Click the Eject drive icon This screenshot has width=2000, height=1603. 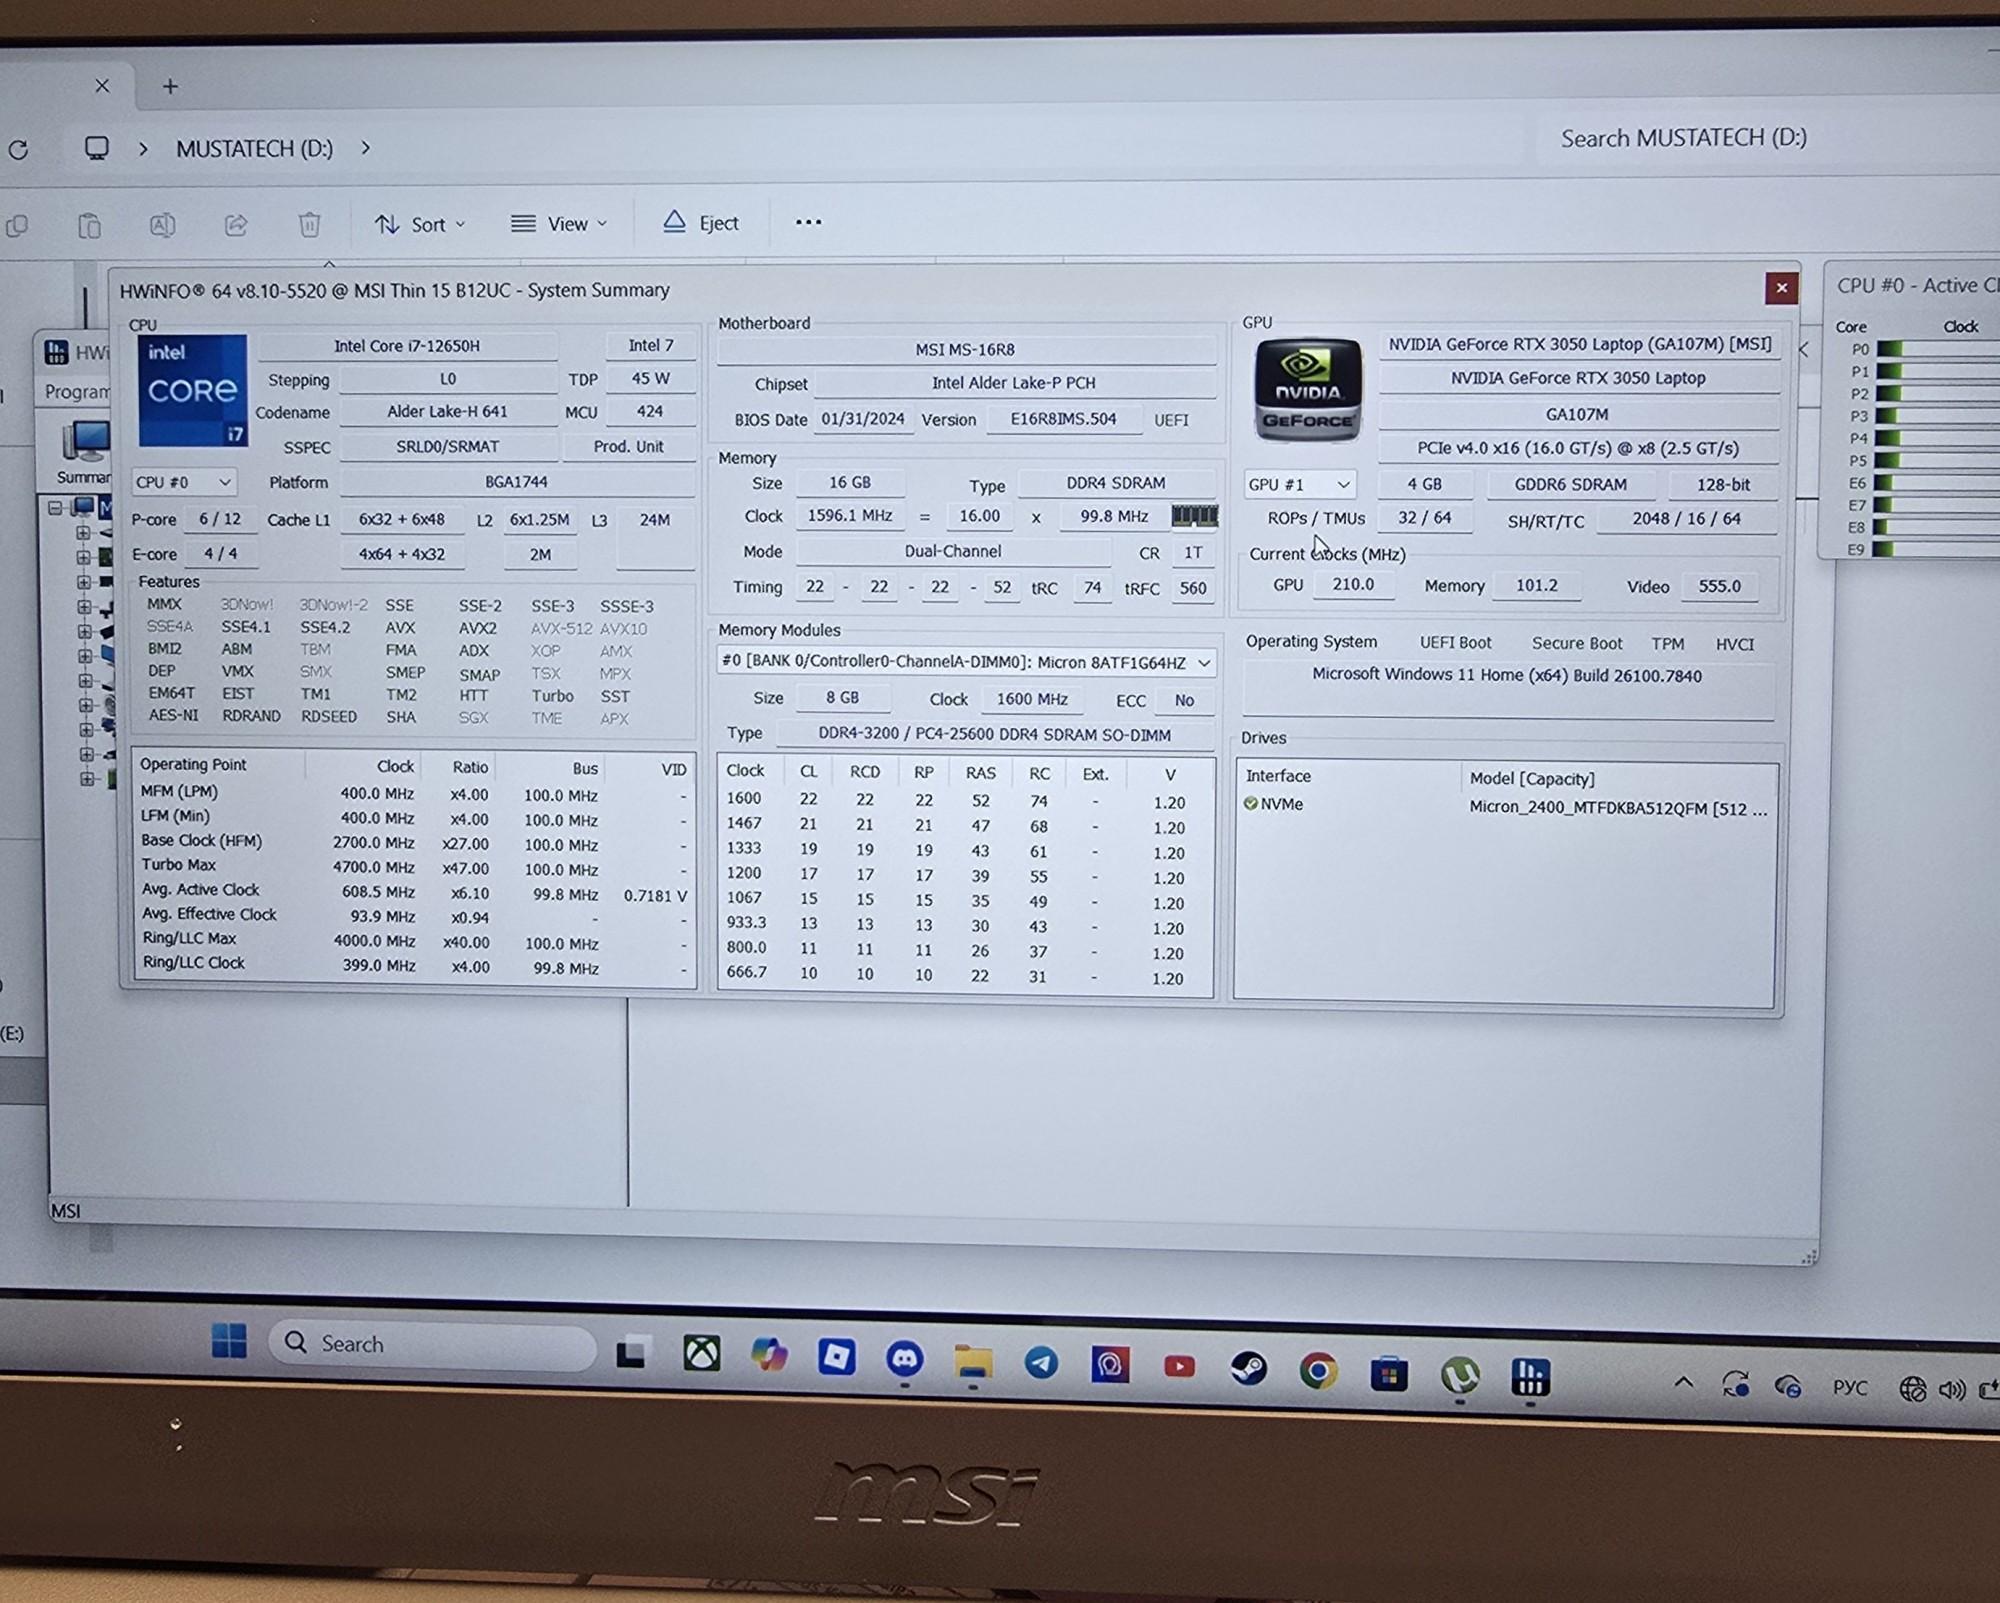(x=674, y=222)
